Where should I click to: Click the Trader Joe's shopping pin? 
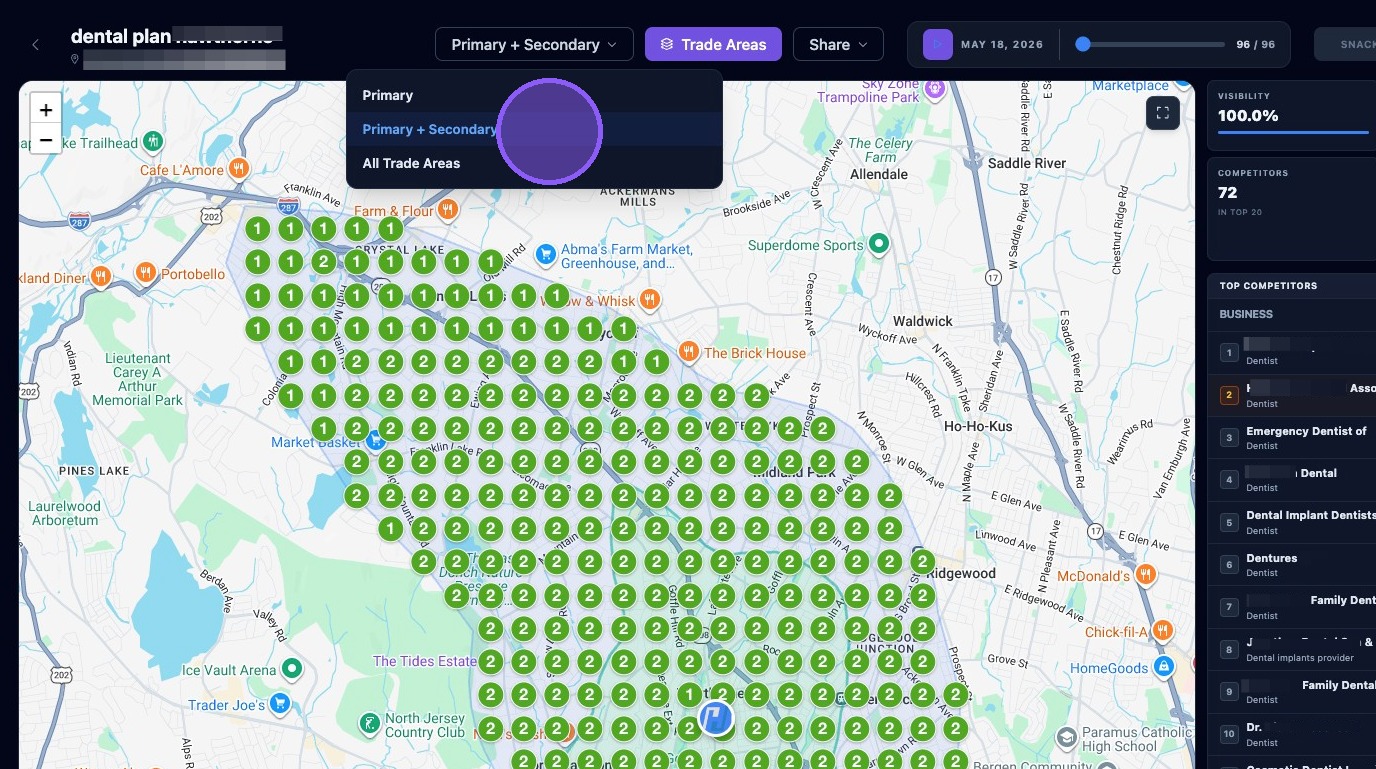coord(280,704)
